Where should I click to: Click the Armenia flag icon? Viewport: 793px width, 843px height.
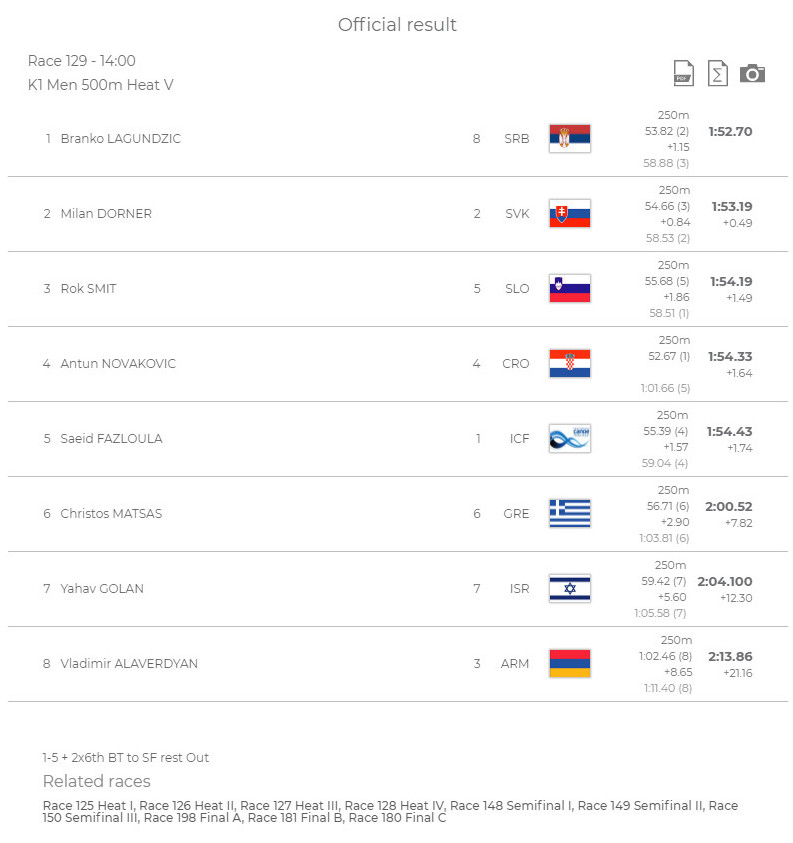[x=570, y=663]
